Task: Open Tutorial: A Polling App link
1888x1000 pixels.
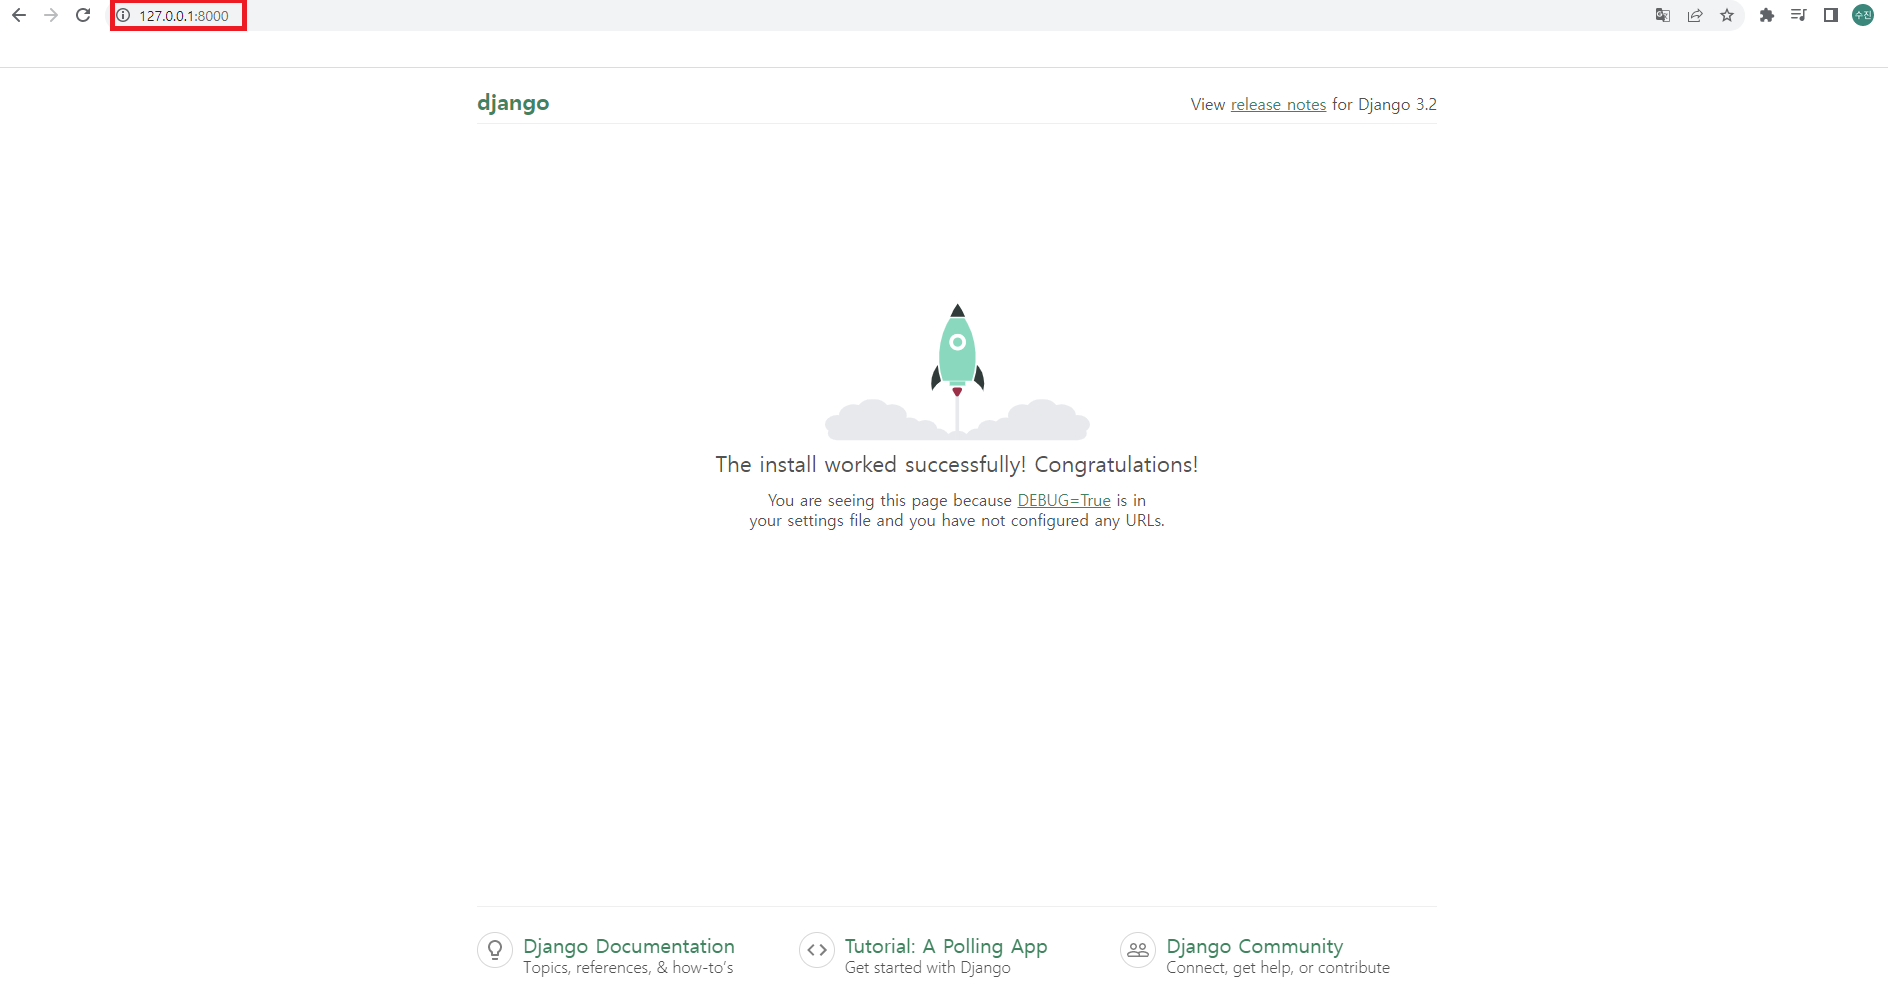Action: tap(946, 946)
